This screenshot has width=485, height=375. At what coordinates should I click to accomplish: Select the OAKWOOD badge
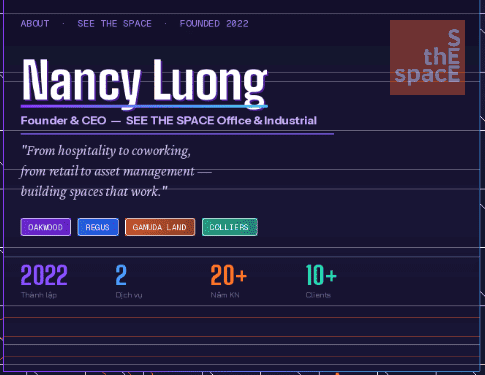click(x=46, y=227)
